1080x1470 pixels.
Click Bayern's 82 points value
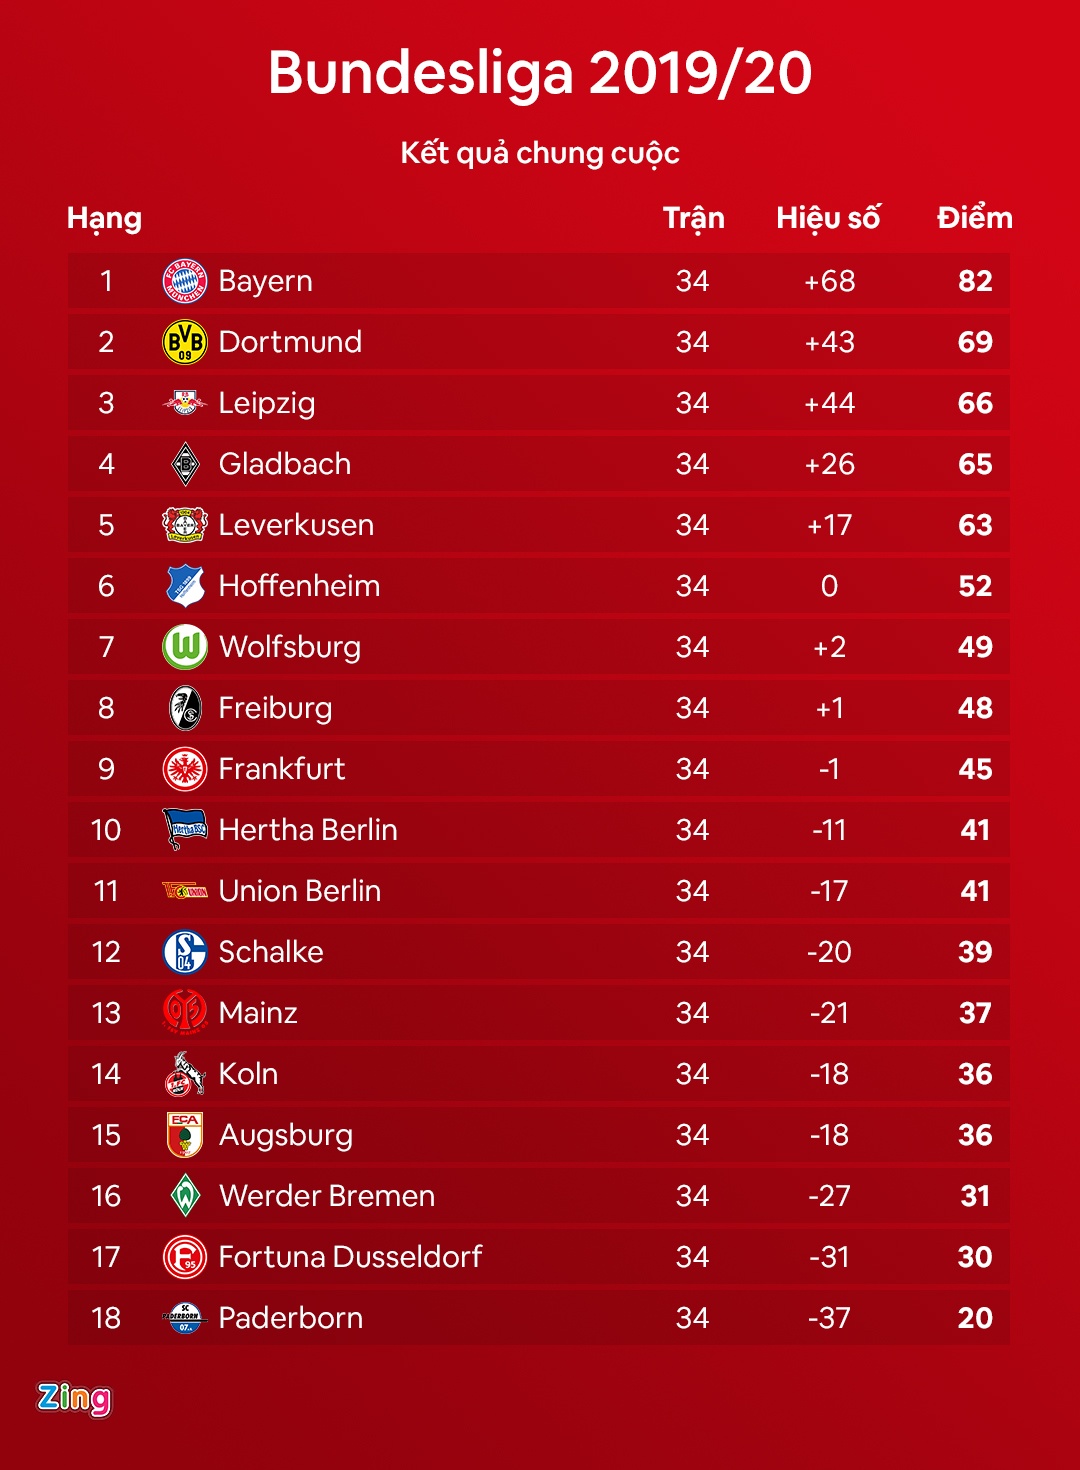(x=975, y=281)
